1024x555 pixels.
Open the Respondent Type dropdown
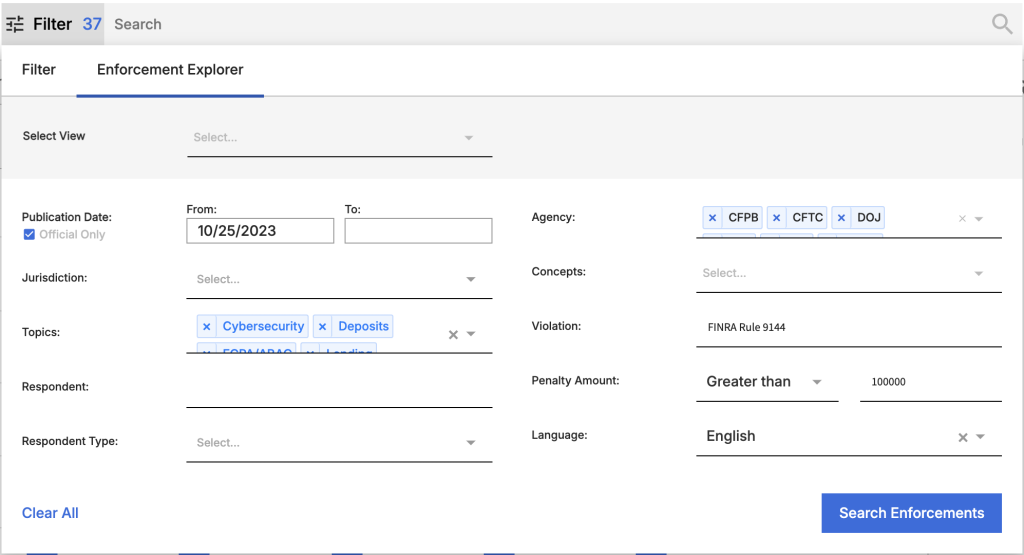(x=470, y=443)
